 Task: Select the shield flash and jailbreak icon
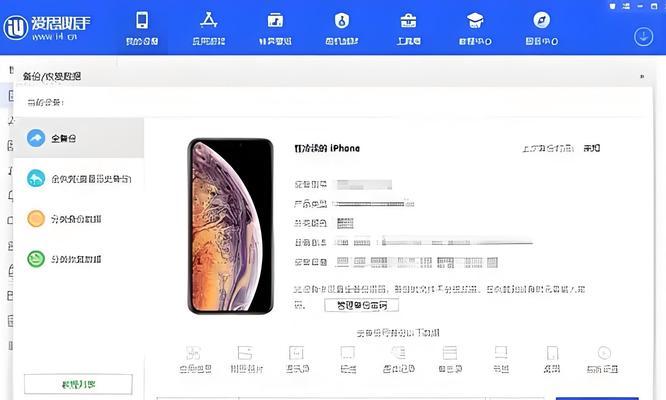342,28
